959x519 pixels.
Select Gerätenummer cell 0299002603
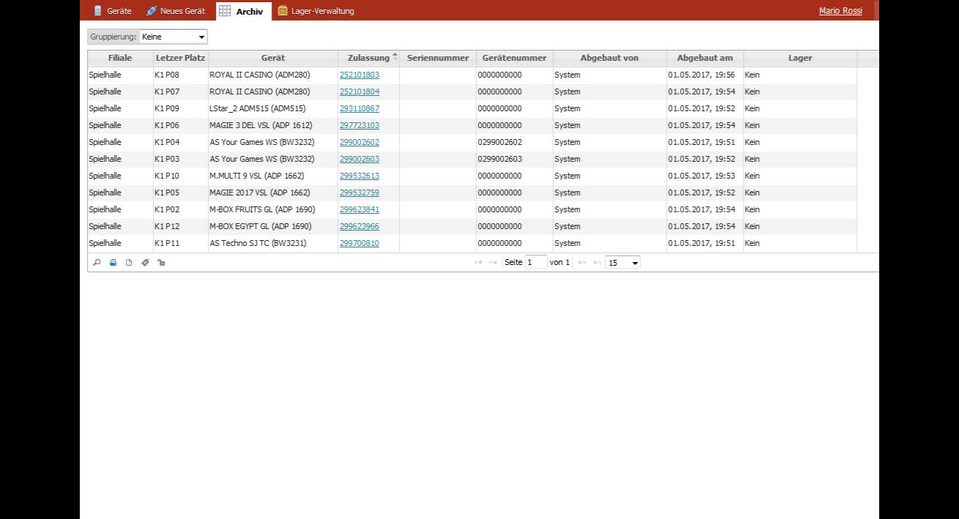coord(514,159)
